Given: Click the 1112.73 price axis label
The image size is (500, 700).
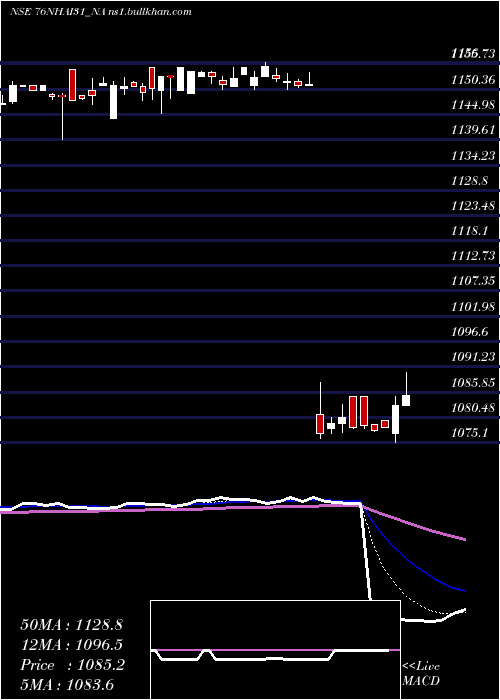Looking at the screenshot, I should pyautogui.click(x=473, y=255).
